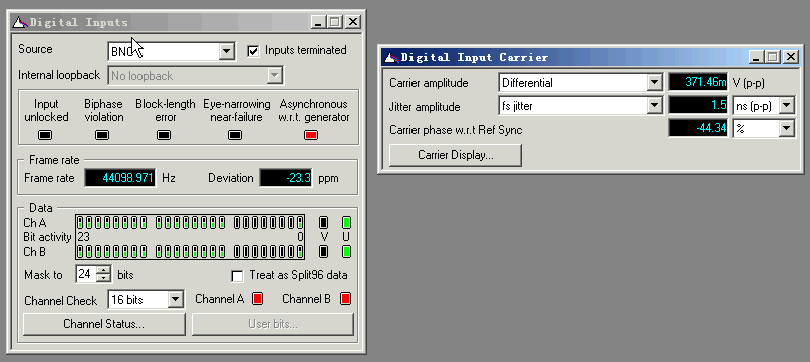Viewport: 810px width, 362px height.
Task: Click the Digital Inputs window title icon
Action: click(x=19, y=22)
